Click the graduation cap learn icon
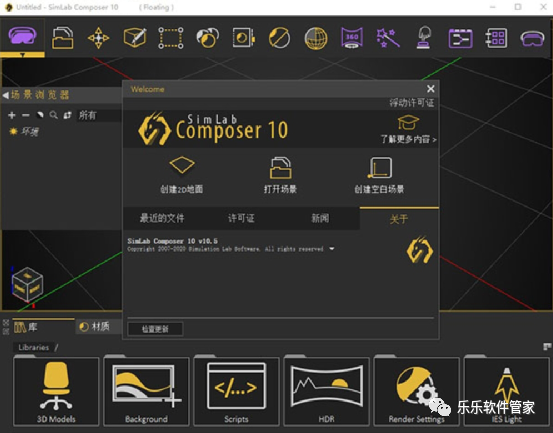The image size is (553, 433). (x=408, y=123)
